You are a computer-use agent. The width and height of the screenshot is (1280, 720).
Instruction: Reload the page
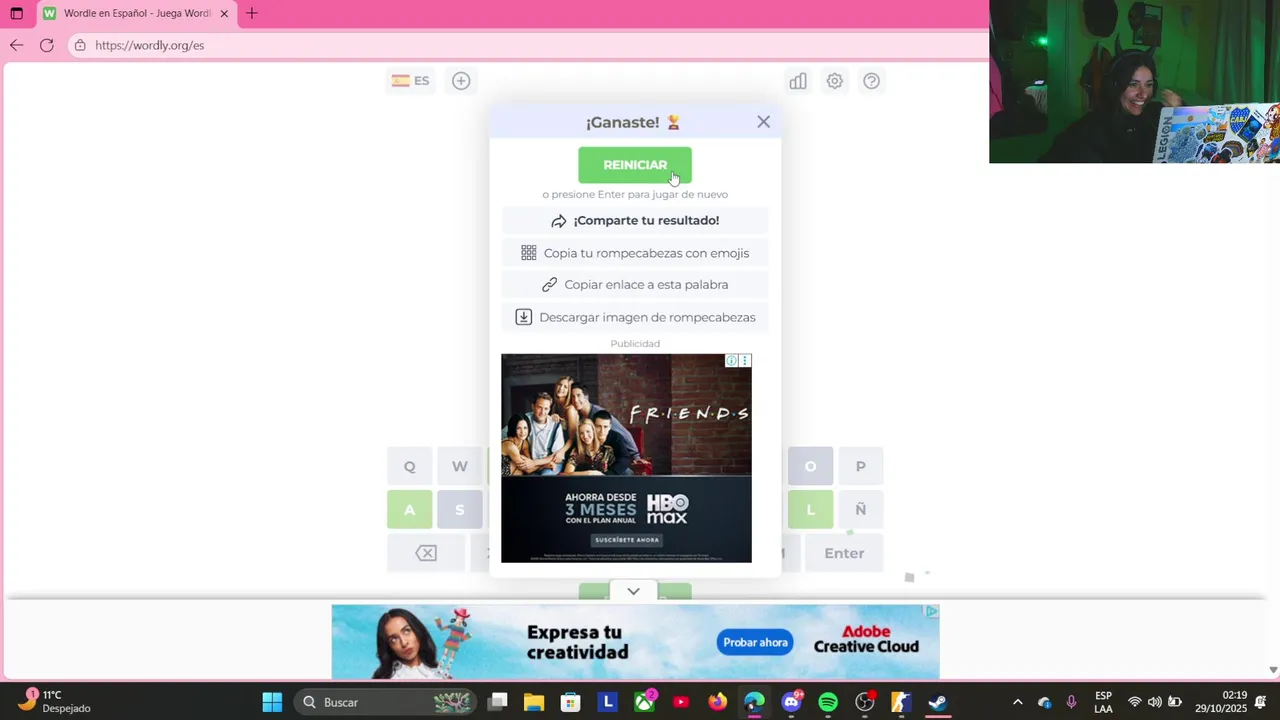click(x=46, y=45)
